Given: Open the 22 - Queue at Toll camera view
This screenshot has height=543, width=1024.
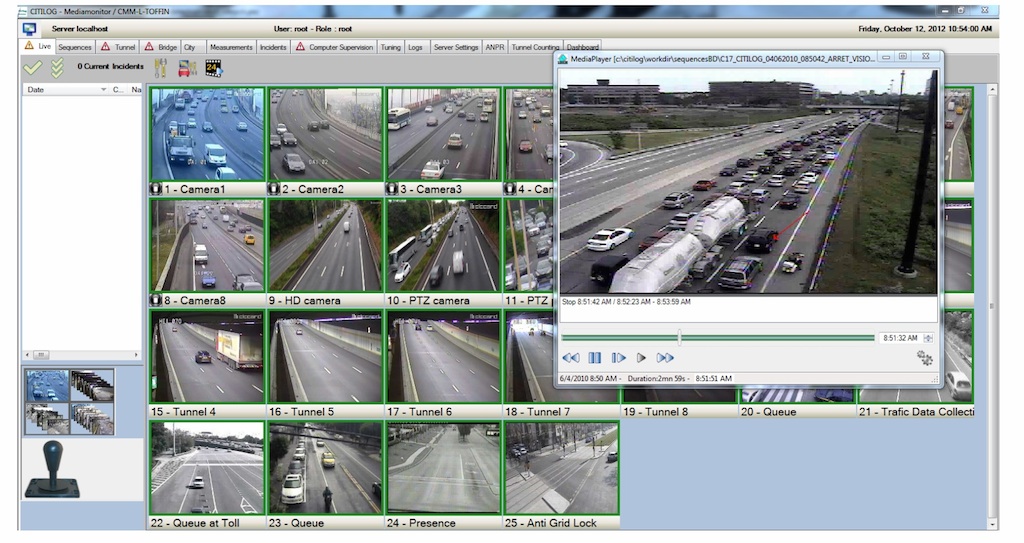Looking at the screenshot, I should point(207,468).
